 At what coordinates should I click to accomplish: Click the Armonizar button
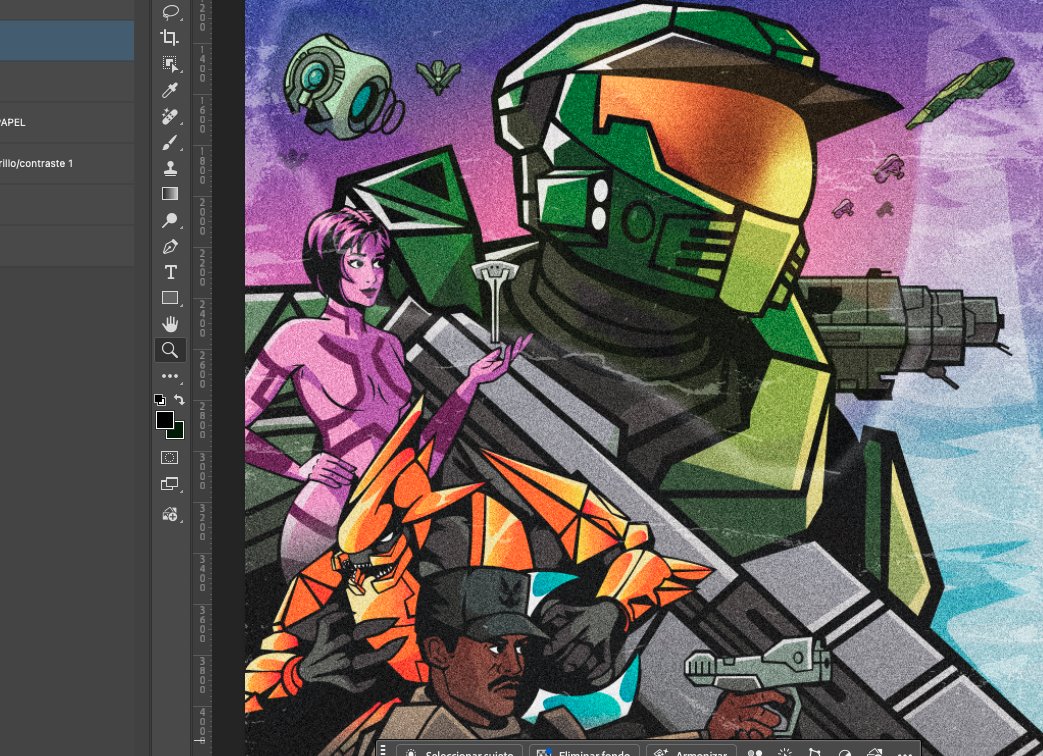pos(692,752)
